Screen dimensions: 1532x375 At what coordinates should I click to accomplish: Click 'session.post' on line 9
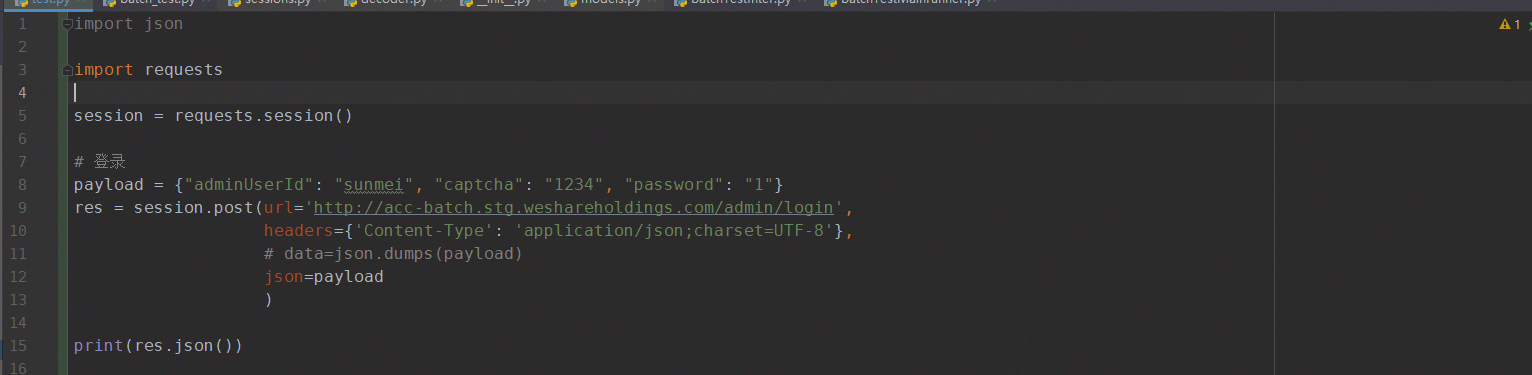[x=193, y=208]
